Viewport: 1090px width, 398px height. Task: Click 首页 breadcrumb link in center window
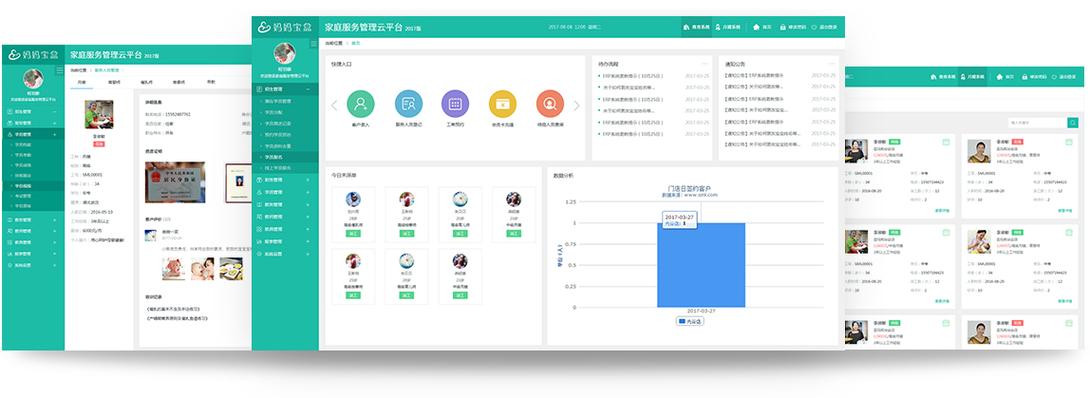356,43
